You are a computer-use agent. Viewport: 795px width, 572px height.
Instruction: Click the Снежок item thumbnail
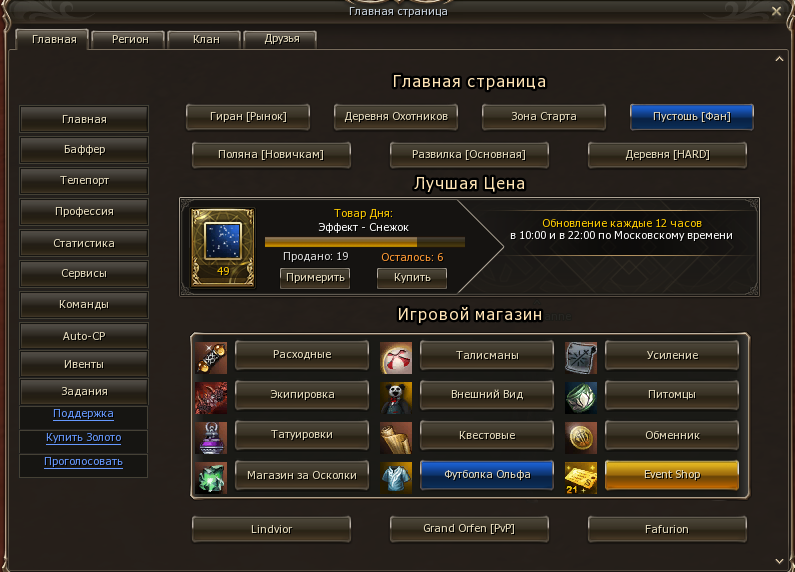tap(223, 247)
